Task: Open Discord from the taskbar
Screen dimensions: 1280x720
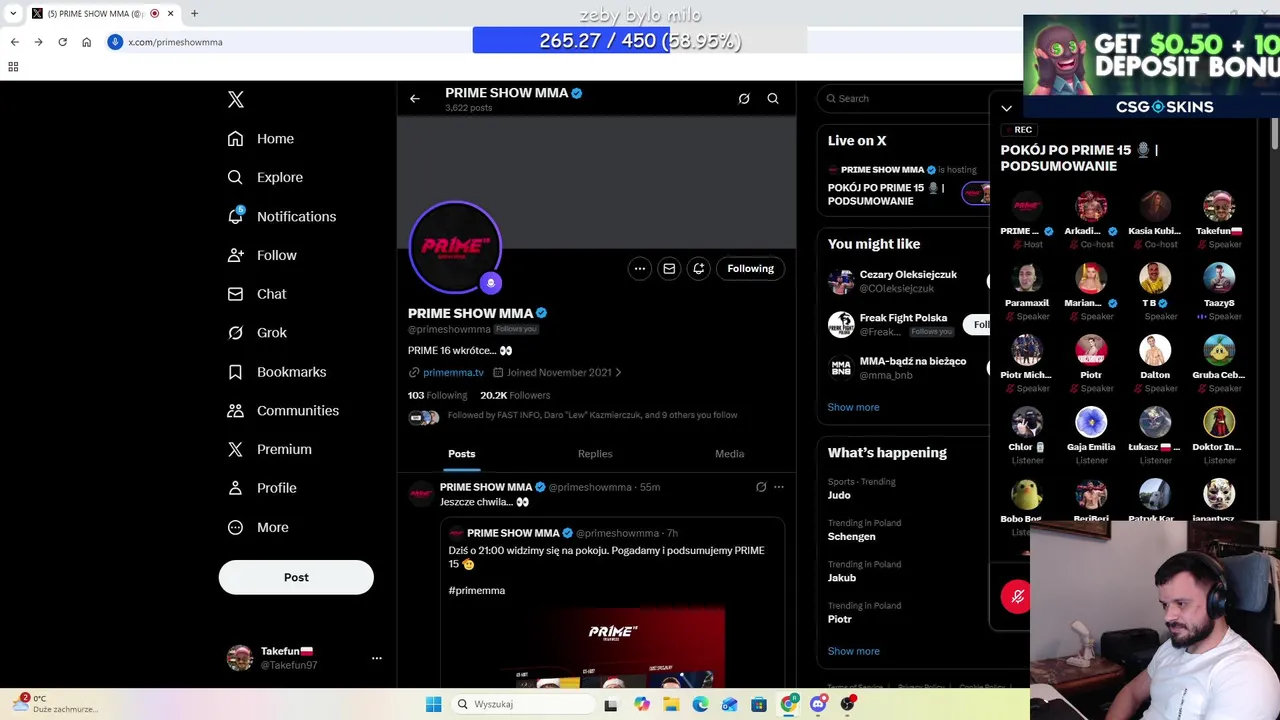Action: (x=818, y=704)
